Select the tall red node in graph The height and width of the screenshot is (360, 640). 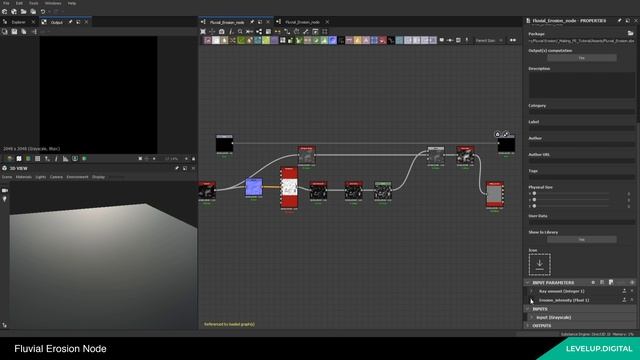tap(289, 188)
